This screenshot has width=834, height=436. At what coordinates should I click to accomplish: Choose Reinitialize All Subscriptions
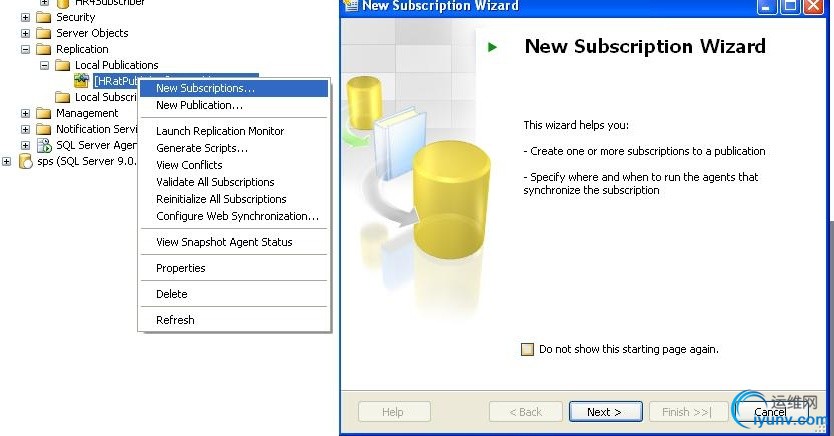[x=234, y=199]
